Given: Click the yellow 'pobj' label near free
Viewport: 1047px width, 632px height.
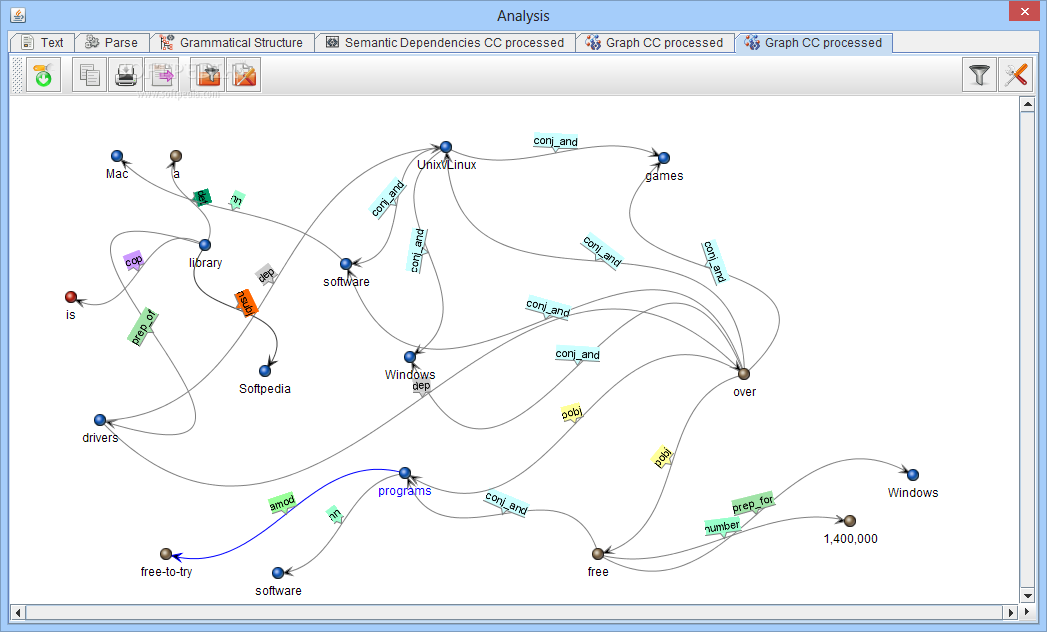Looking at the screenshot, I should 662,457.
